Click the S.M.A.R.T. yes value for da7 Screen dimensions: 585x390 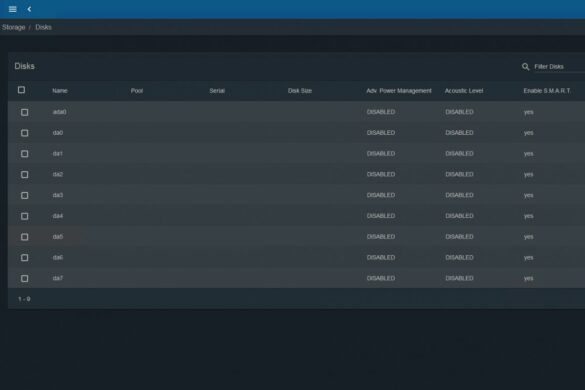pos(529,278)
